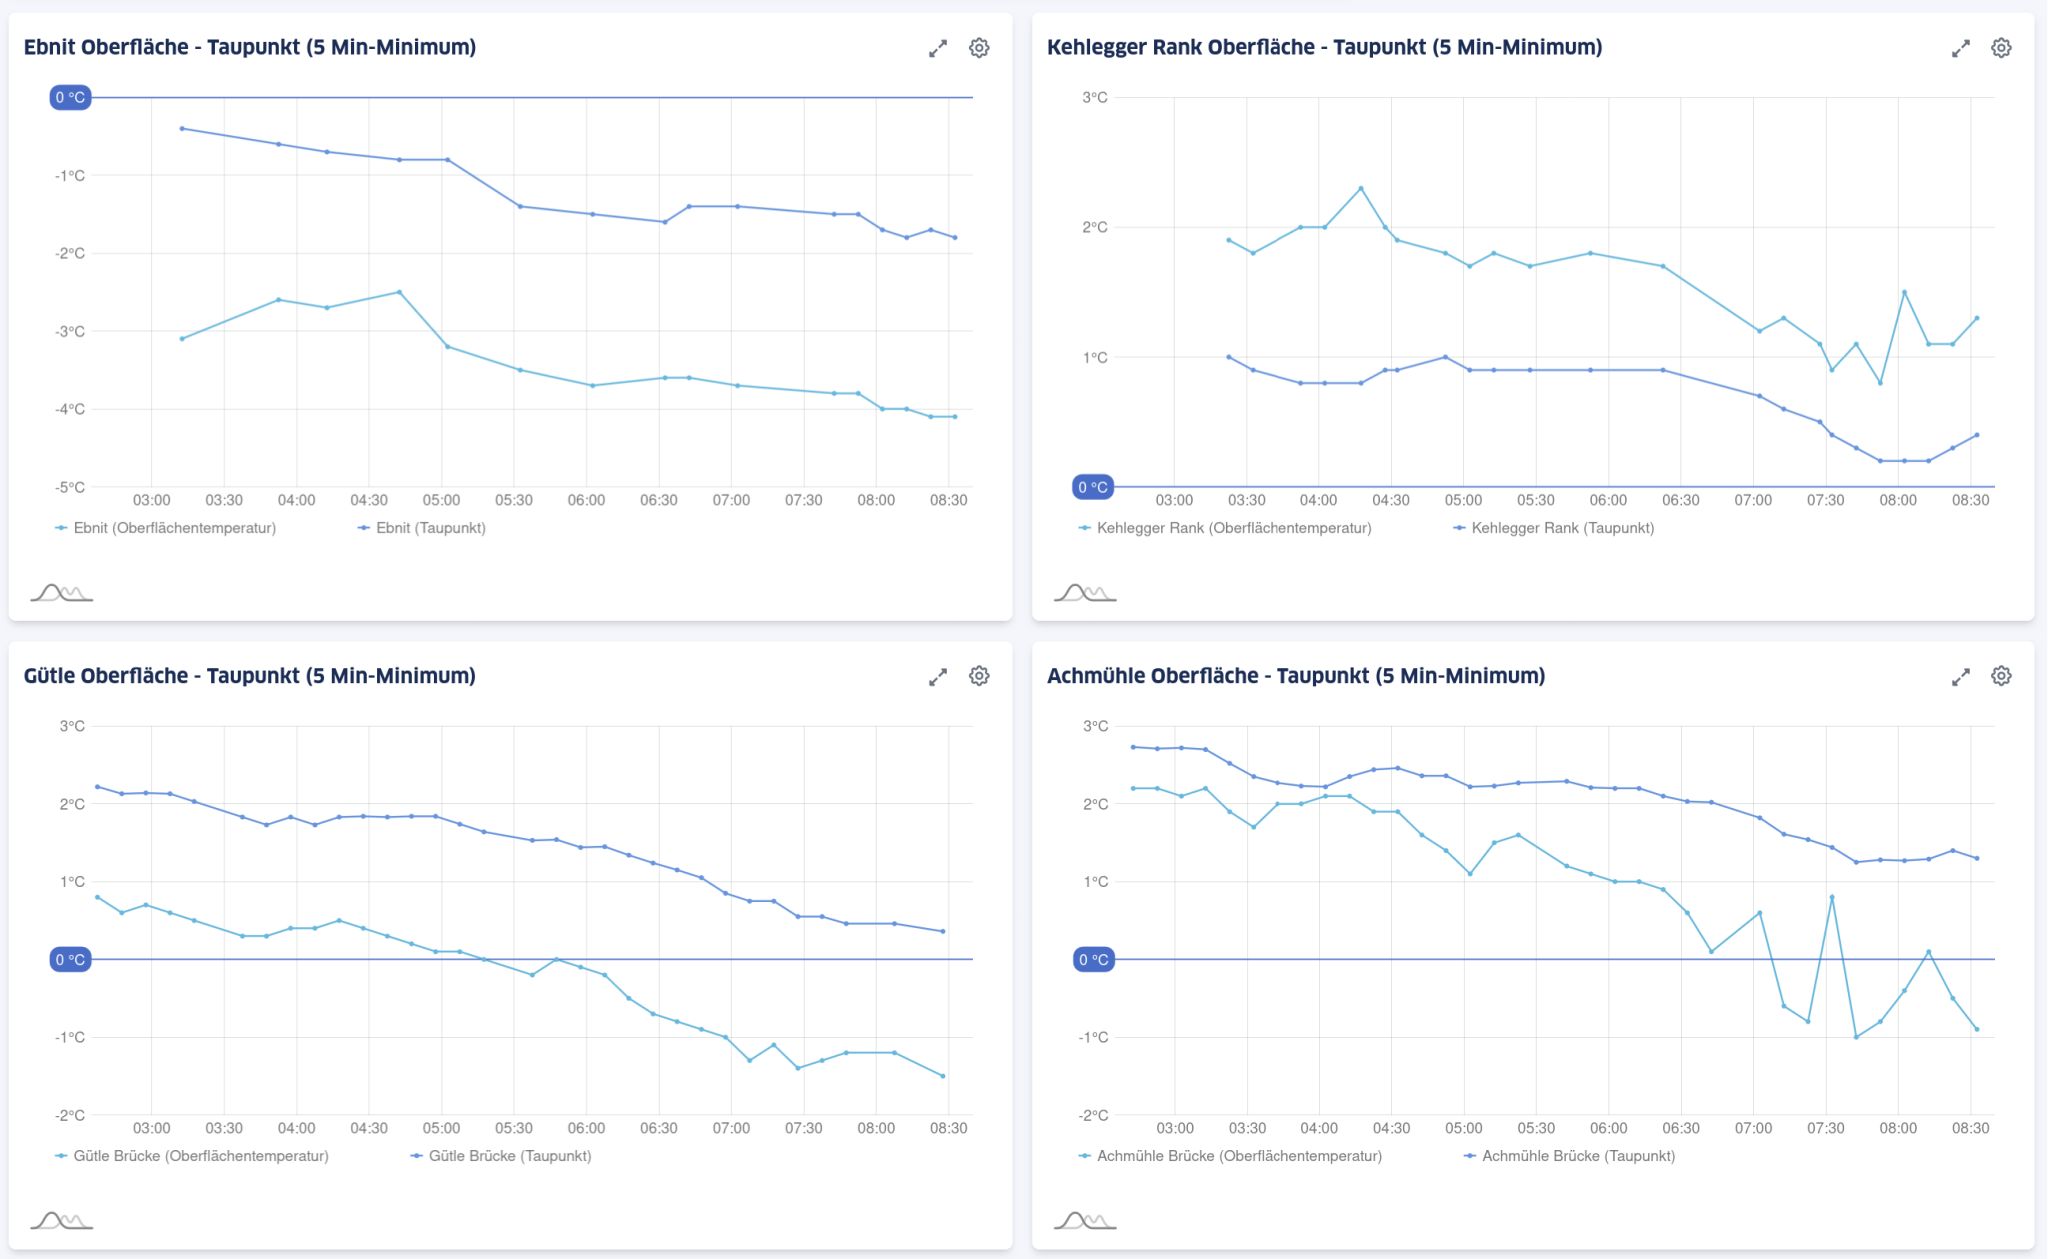This screenshot has width=2048, height=1259.
Task: Click the wave logo under the Ebnit chart
Action: [x=62, y=593]
